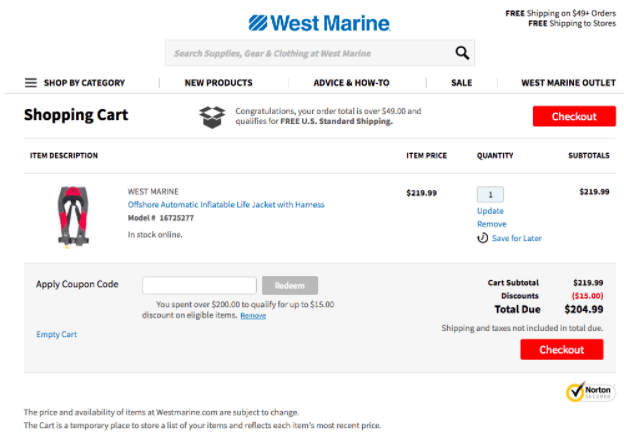Screen dimensions: 624x433
Task: Click the search magnifying glass icon
Action: 461,53
